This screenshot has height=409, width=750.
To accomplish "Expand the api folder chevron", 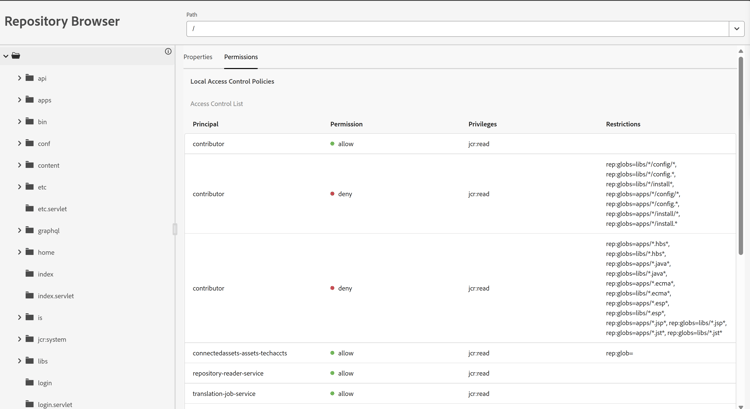I will pyautogui.click(x=20, y=77).
